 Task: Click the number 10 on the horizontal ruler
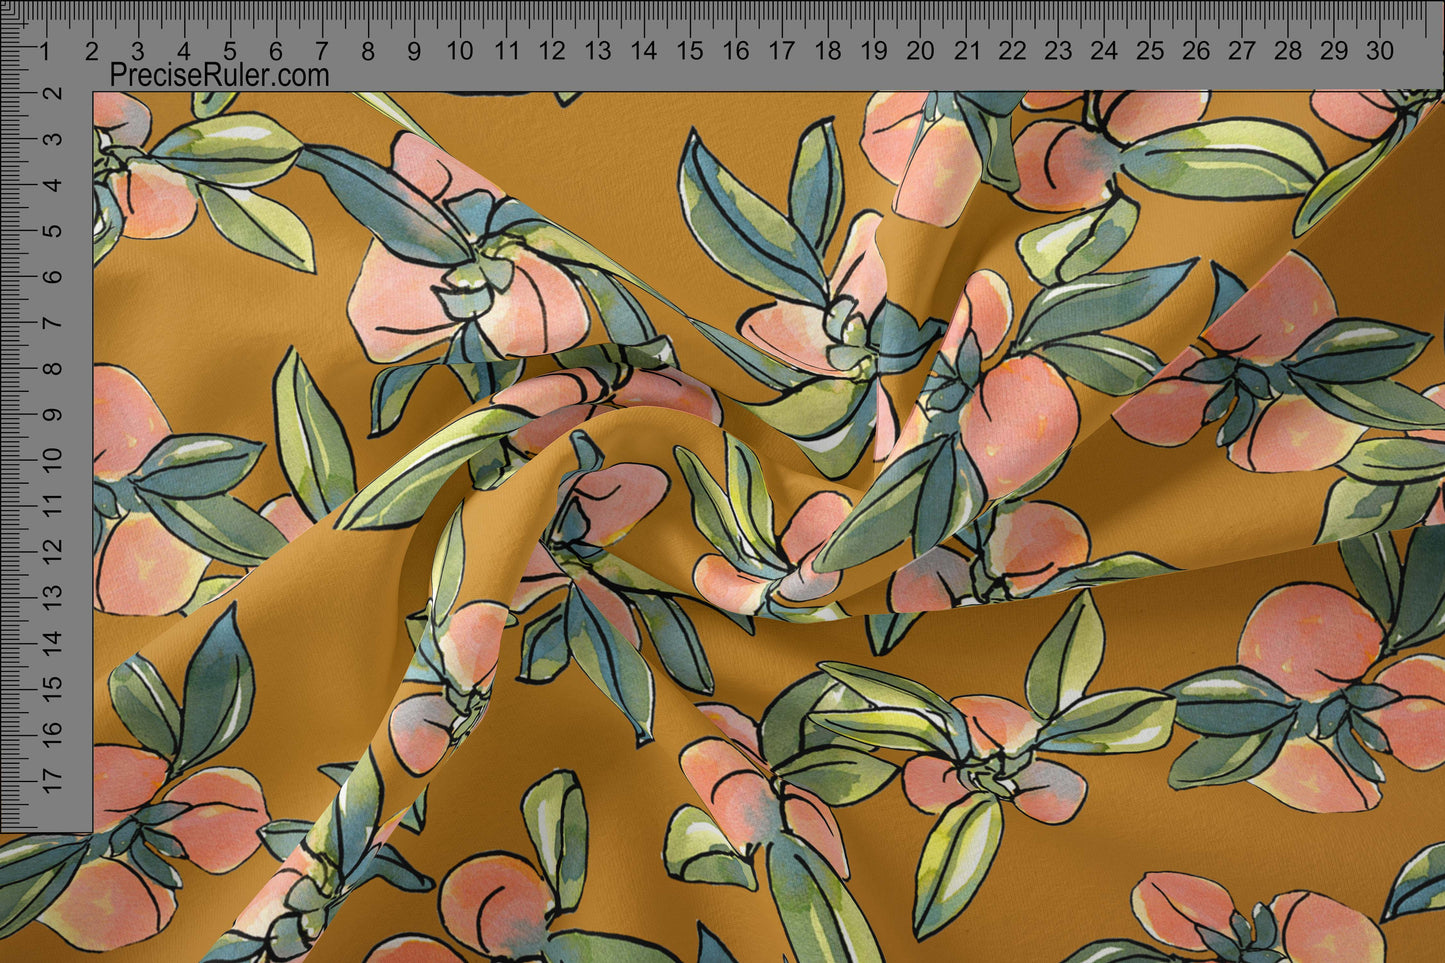point(460,51)
